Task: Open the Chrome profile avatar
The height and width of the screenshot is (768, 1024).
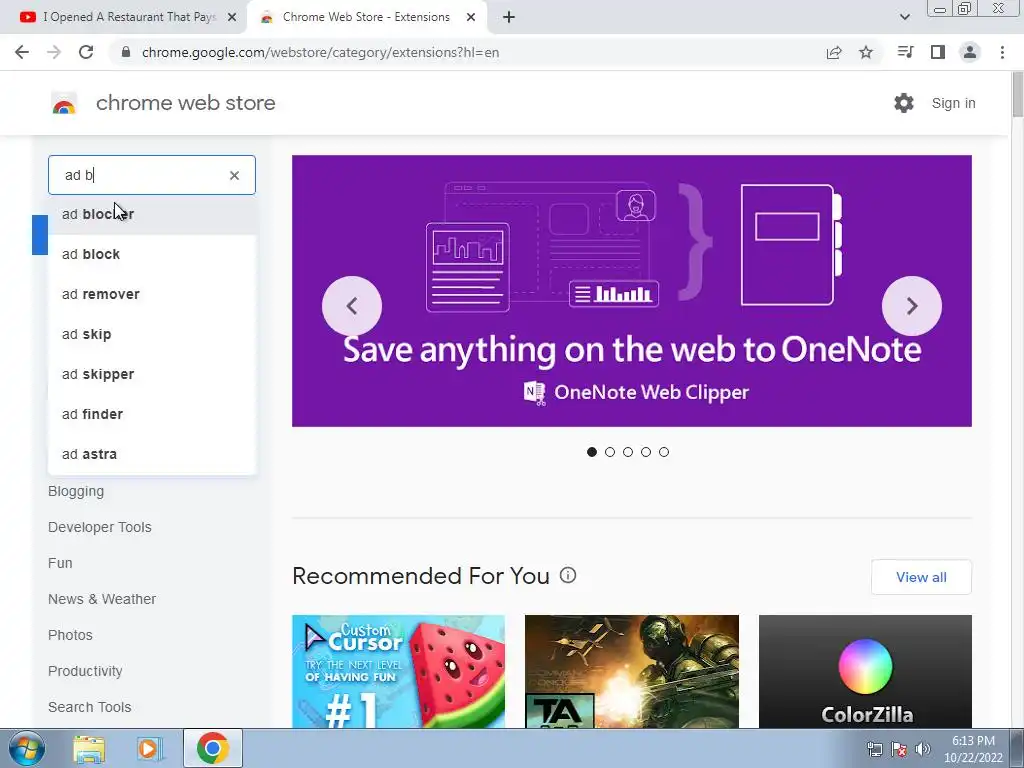Action: coord(970,52)
